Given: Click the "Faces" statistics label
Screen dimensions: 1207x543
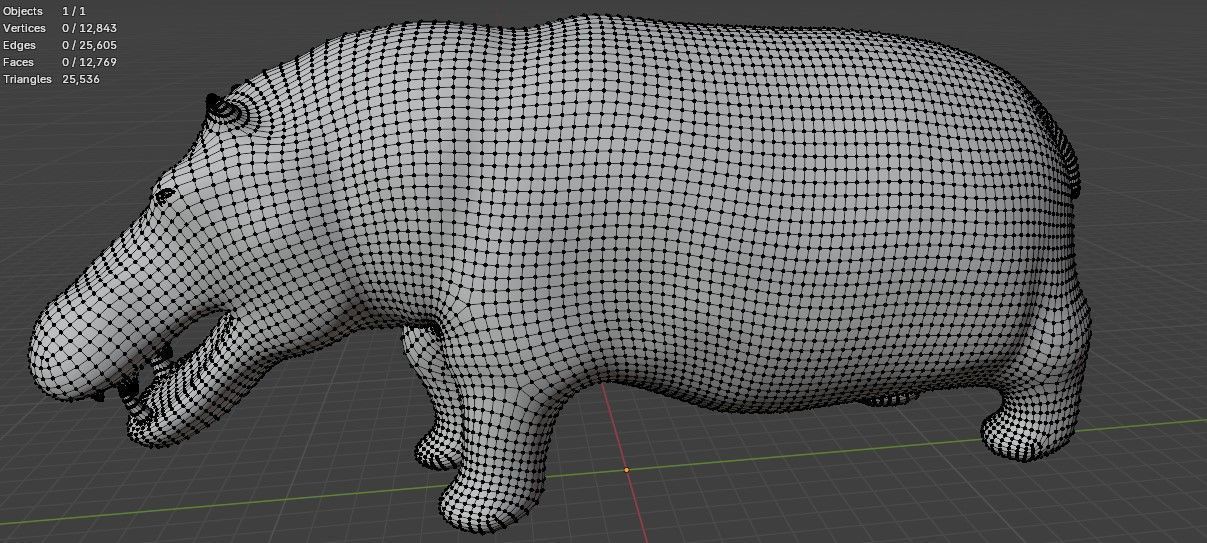Looking at the screenshot, I should [18, 62].
